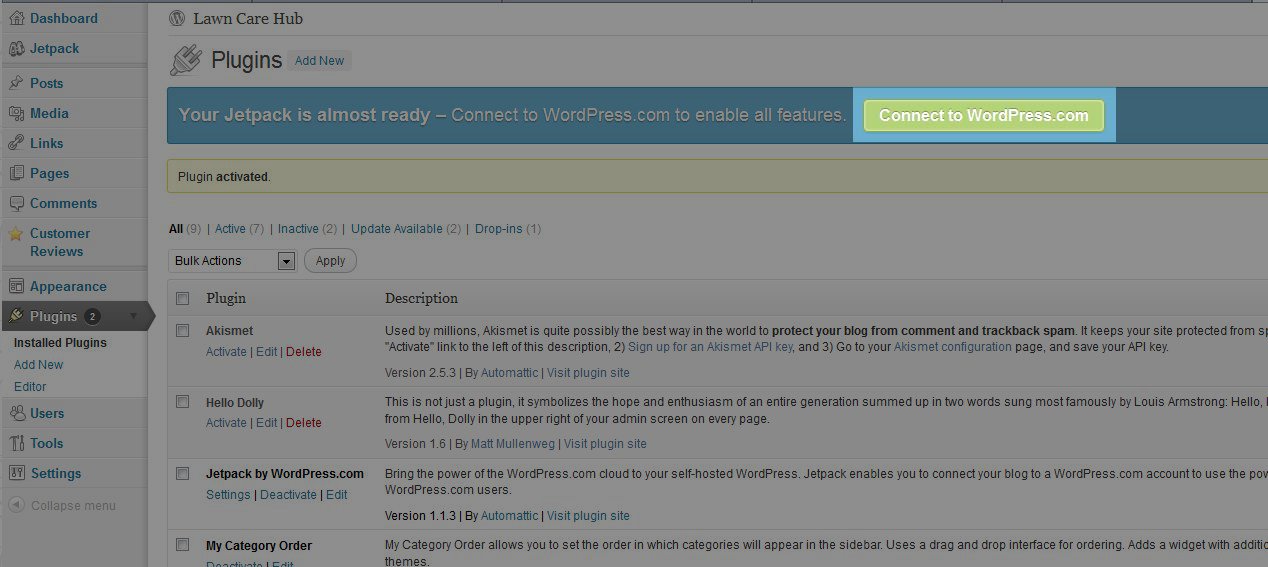This screenshot has width=1268, height=567.
Task: Check the Hello Dolly plugin checkbox
Action: (182, 401)
